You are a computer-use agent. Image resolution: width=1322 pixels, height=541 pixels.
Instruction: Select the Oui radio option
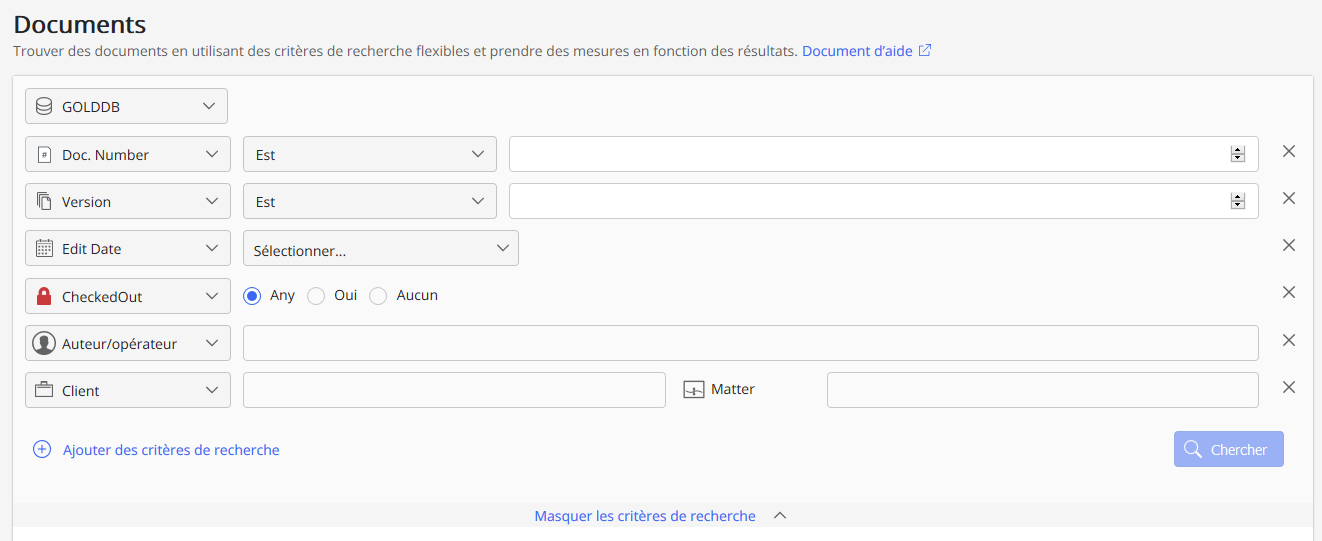coord(316,296)
